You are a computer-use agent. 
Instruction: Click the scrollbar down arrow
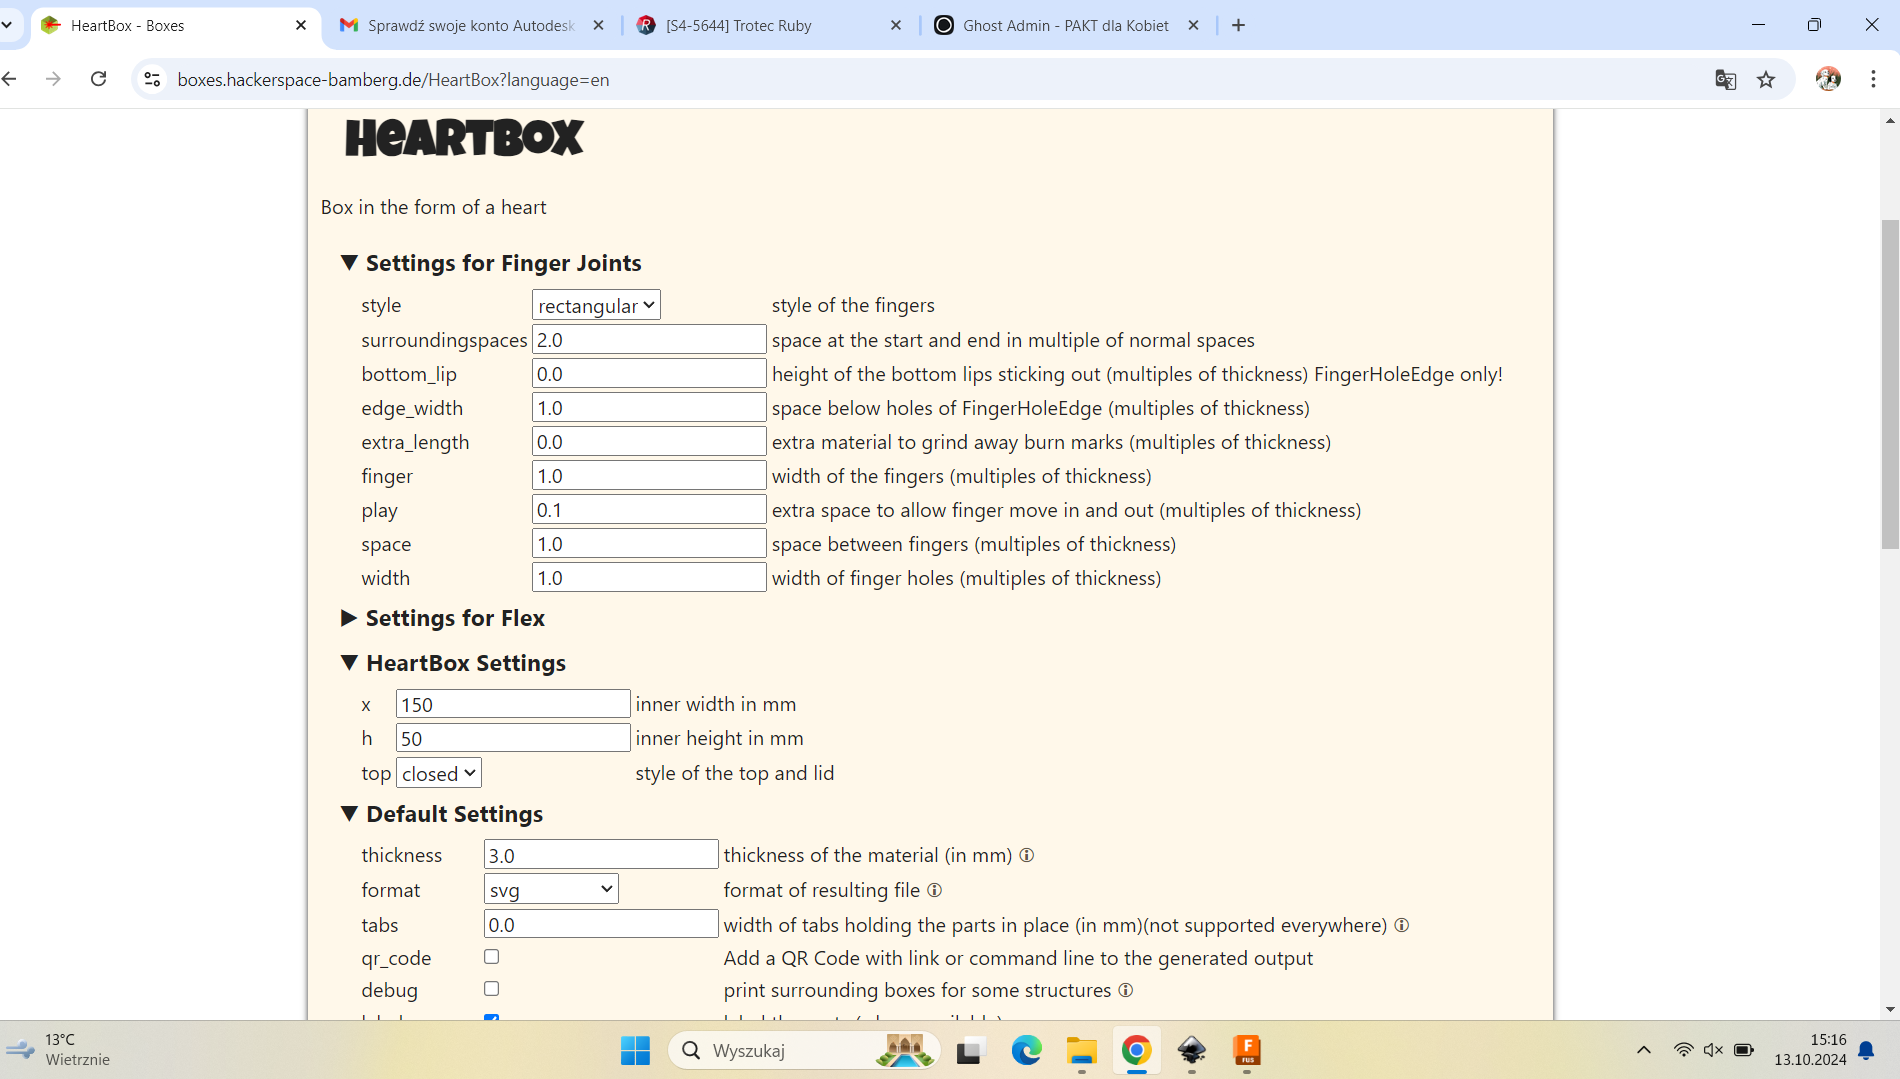pos(1890,1009)
